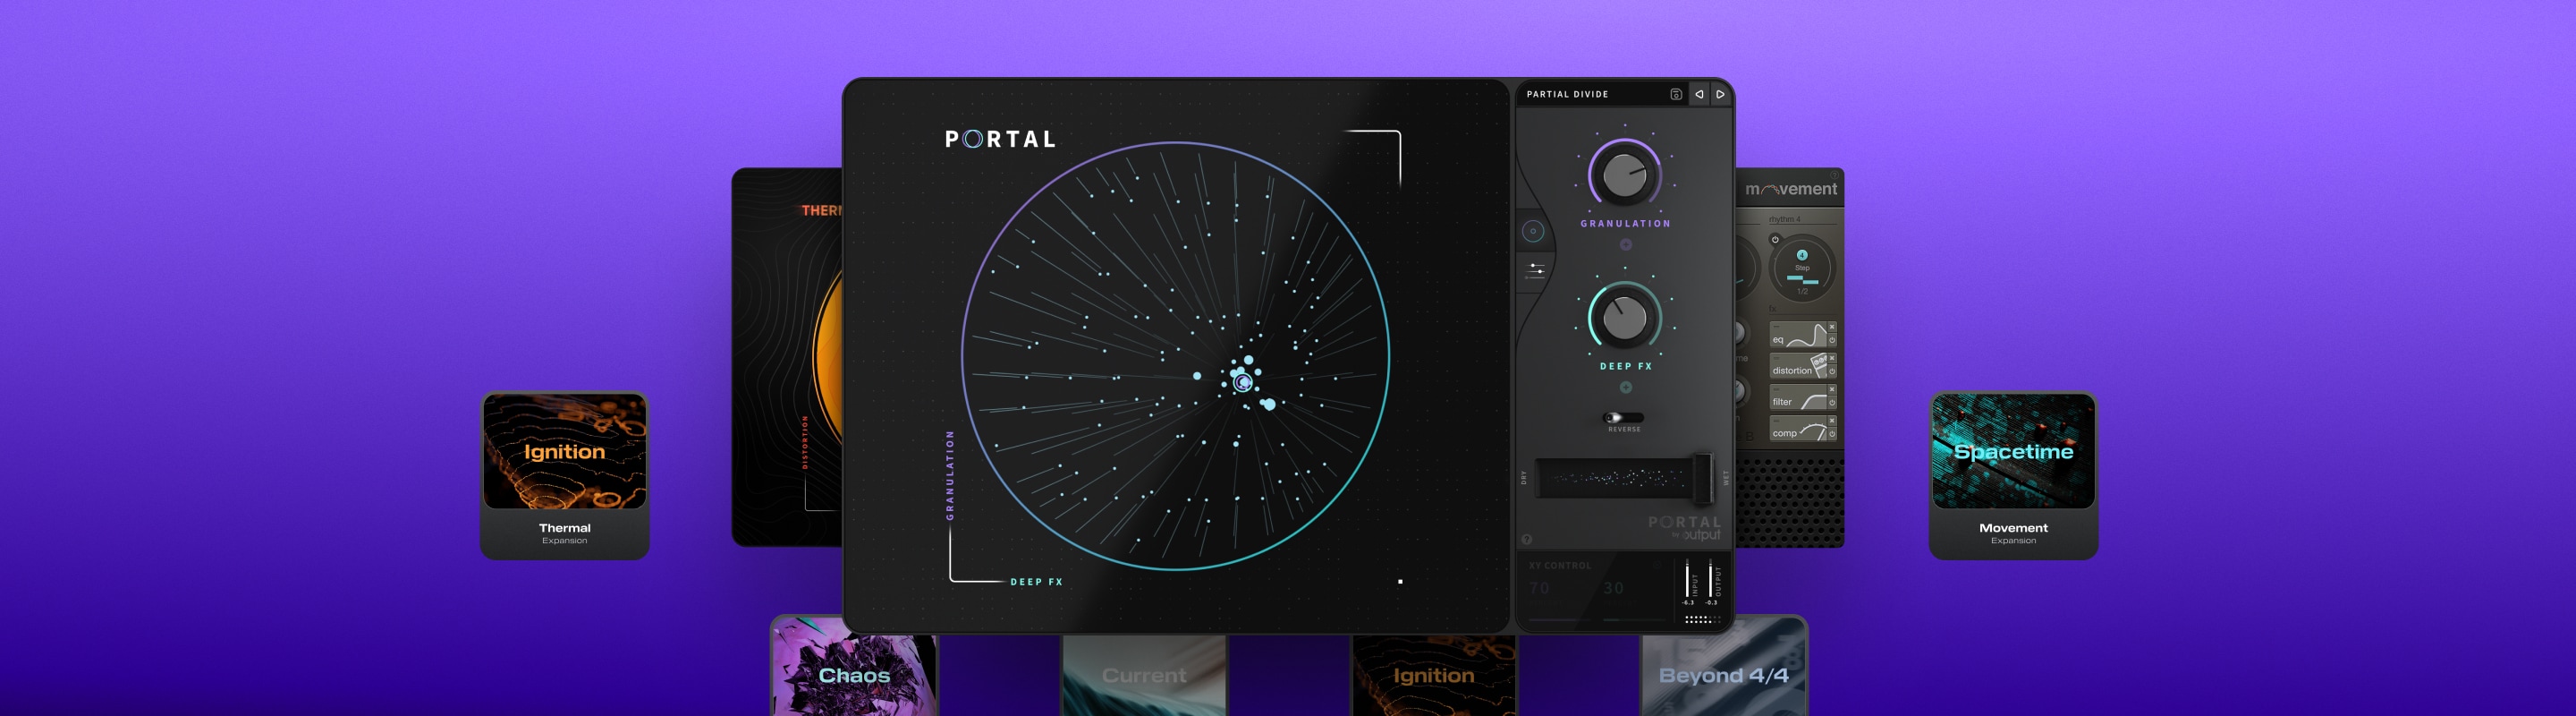Image resolution: width=2576 pixels, height=716 pixels.
Task: Toggle the comp effect power icon
Action: point(1832,435)
